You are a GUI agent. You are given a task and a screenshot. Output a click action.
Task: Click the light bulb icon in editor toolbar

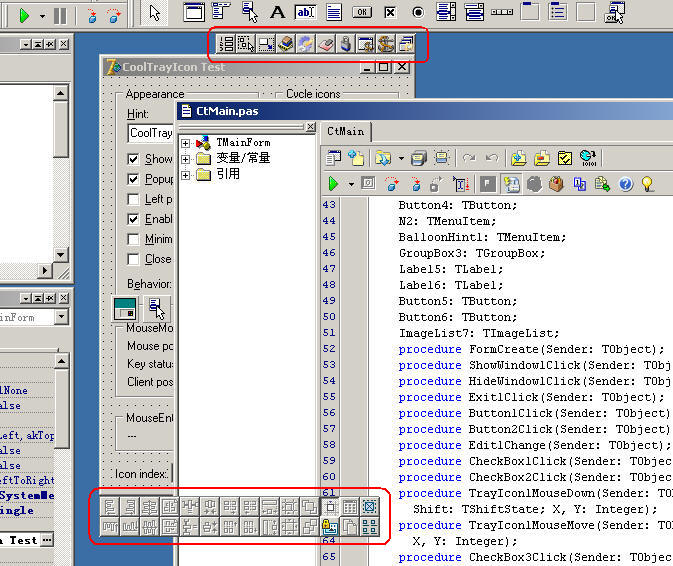[648, 184]
